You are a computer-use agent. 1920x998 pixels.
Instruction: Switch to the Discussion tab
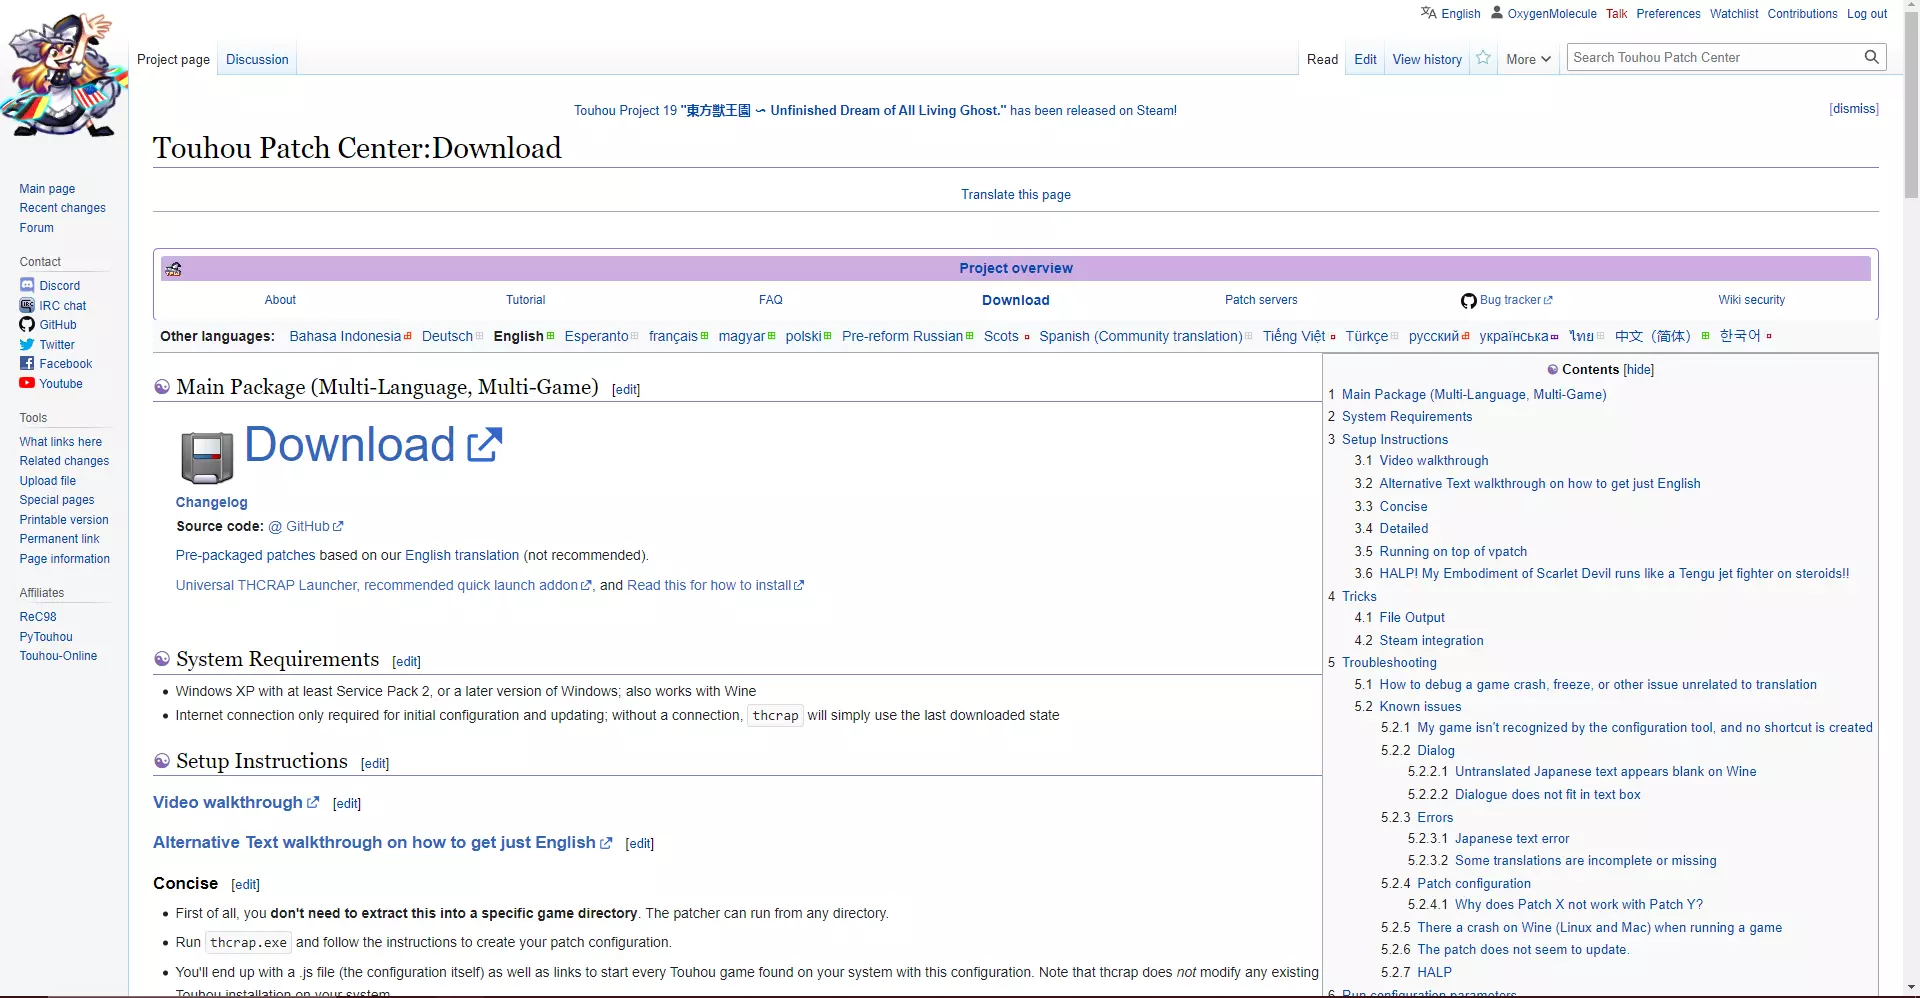coord(257,60)
